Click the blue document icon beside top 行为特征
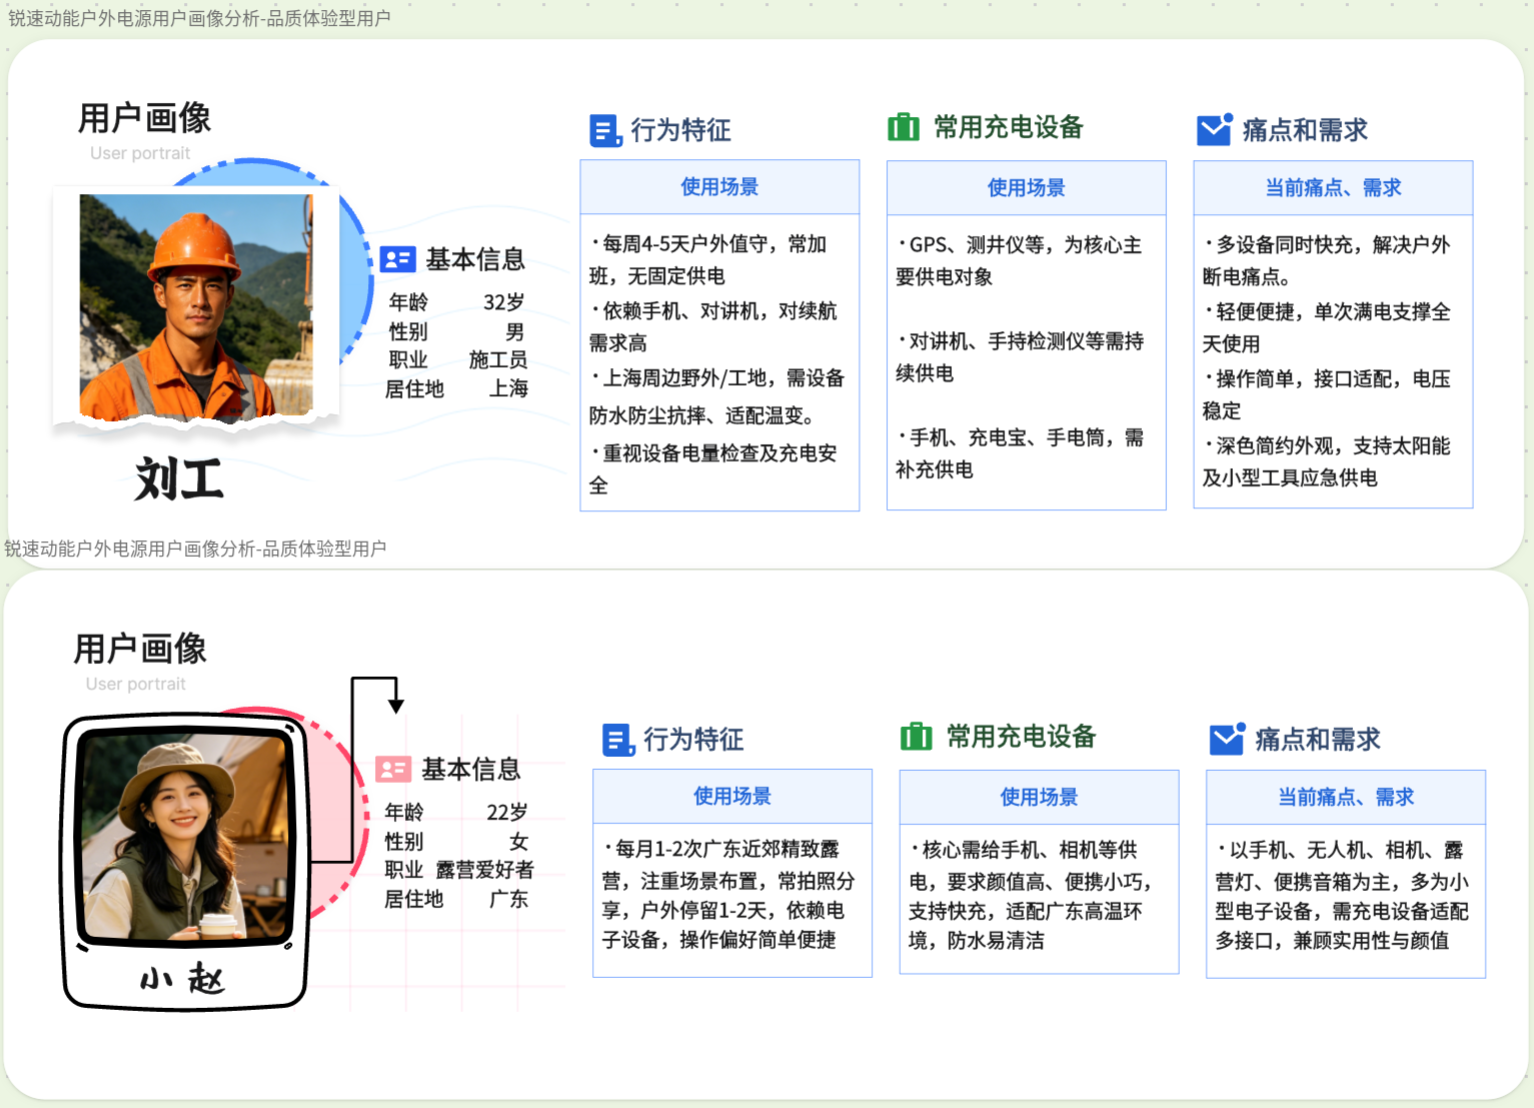The image size is (1534, 1108). click(x=605, y=130)
